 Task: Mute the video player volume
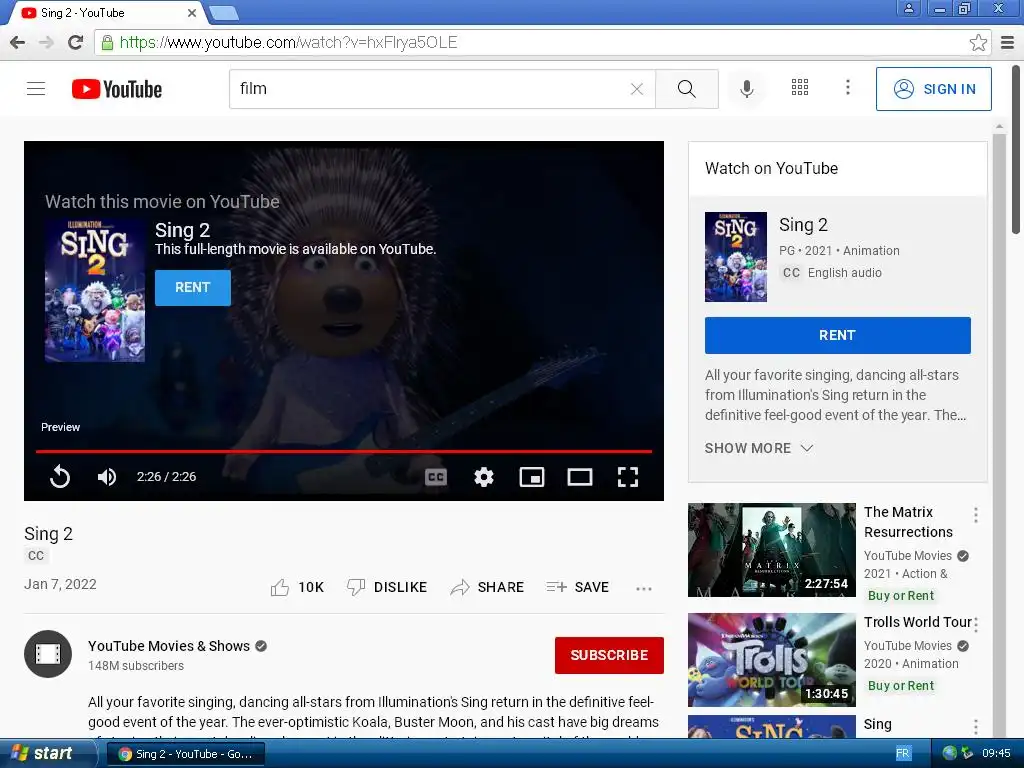106,477
